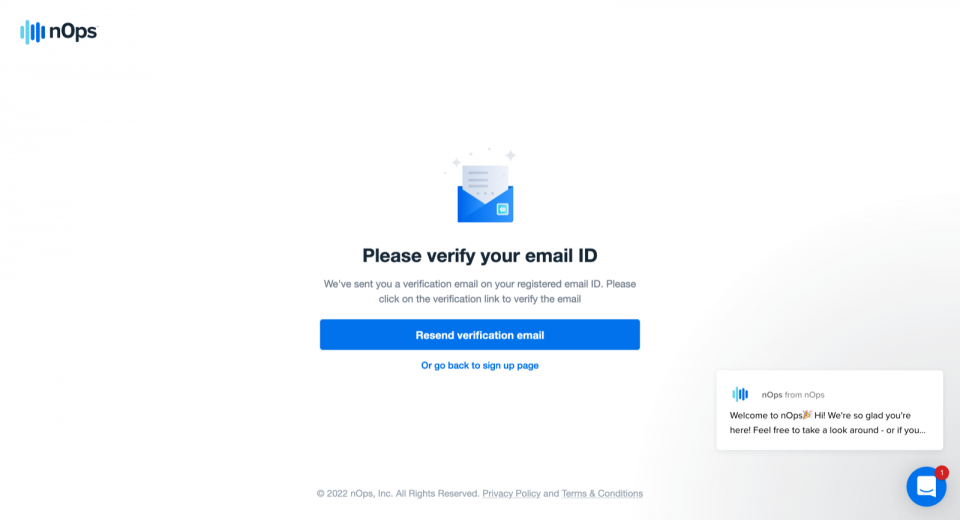The image size is (960, 520).
Task: Click the large sparkle star above envelope
Action: pos(510,155)
